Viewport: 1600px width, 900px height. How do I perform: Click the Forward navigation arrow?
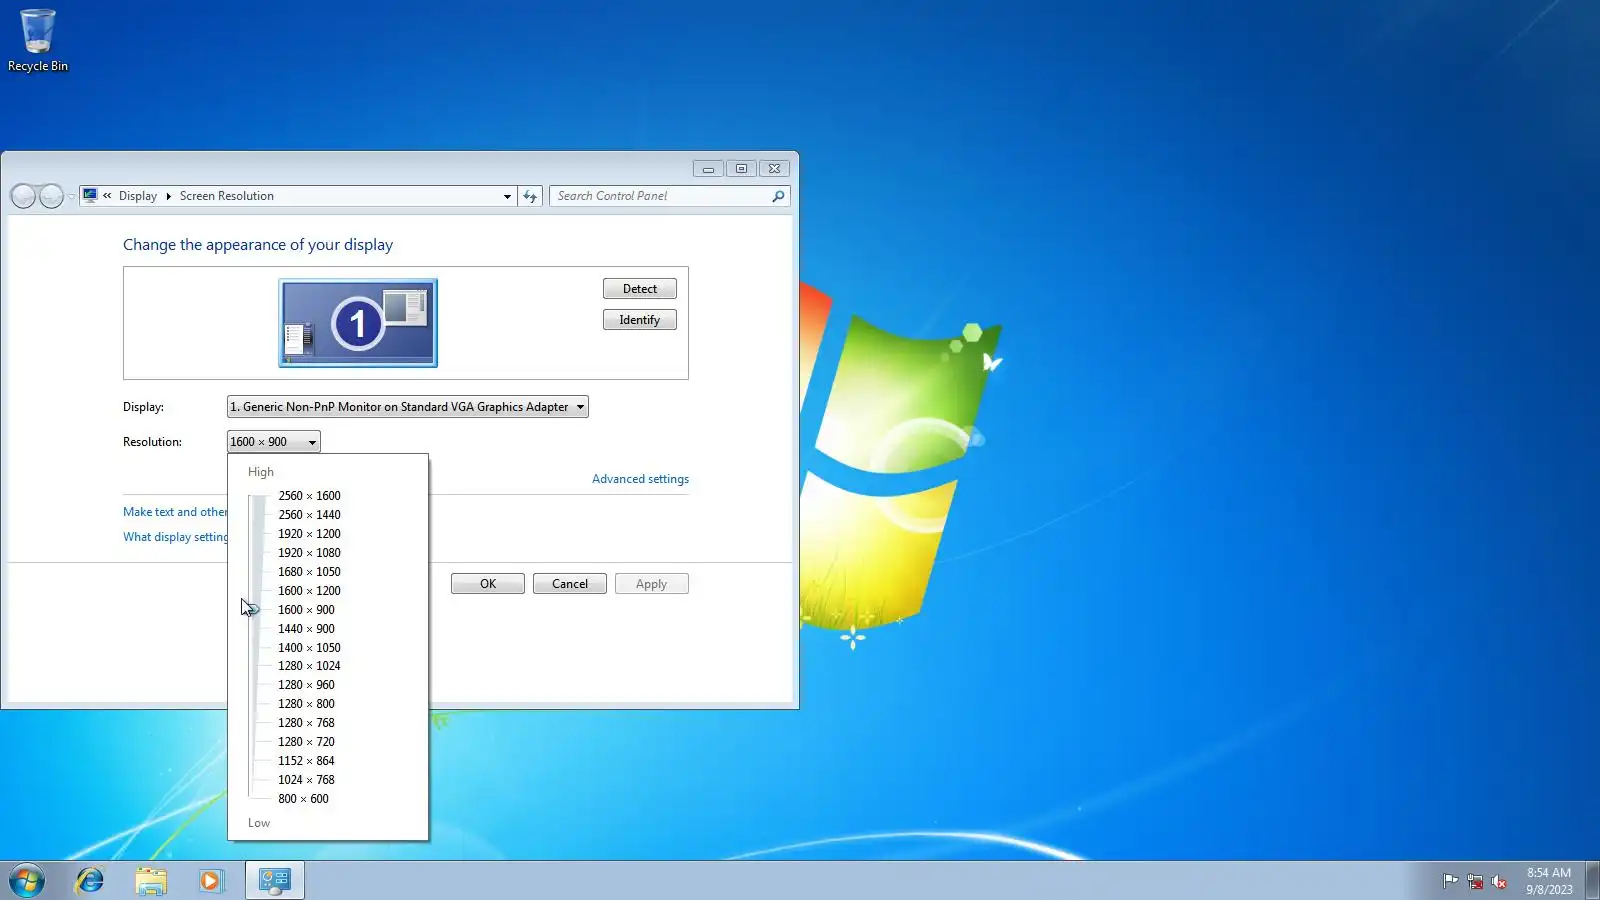(51, 196)
